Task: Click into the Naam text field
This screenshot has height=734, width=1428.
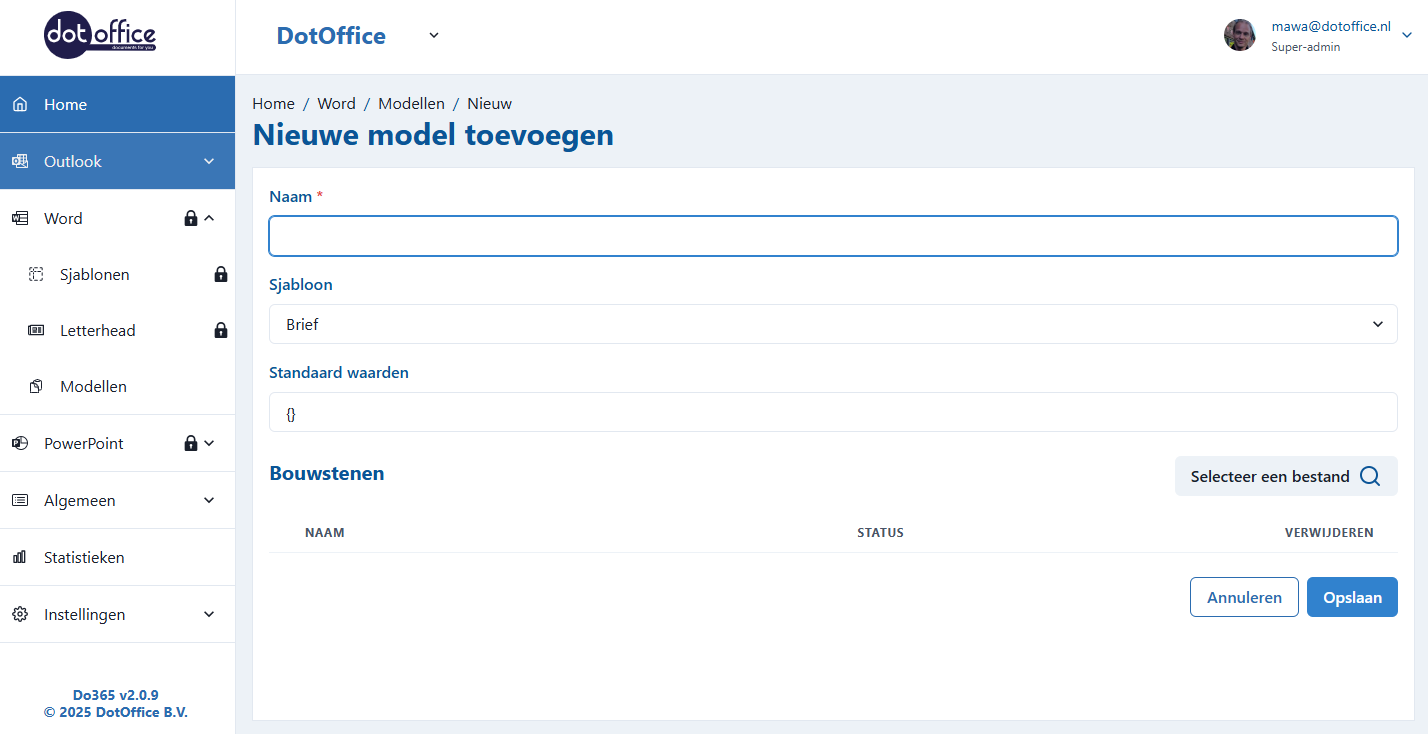Action: pyautogui.click(x=832, y=236)
